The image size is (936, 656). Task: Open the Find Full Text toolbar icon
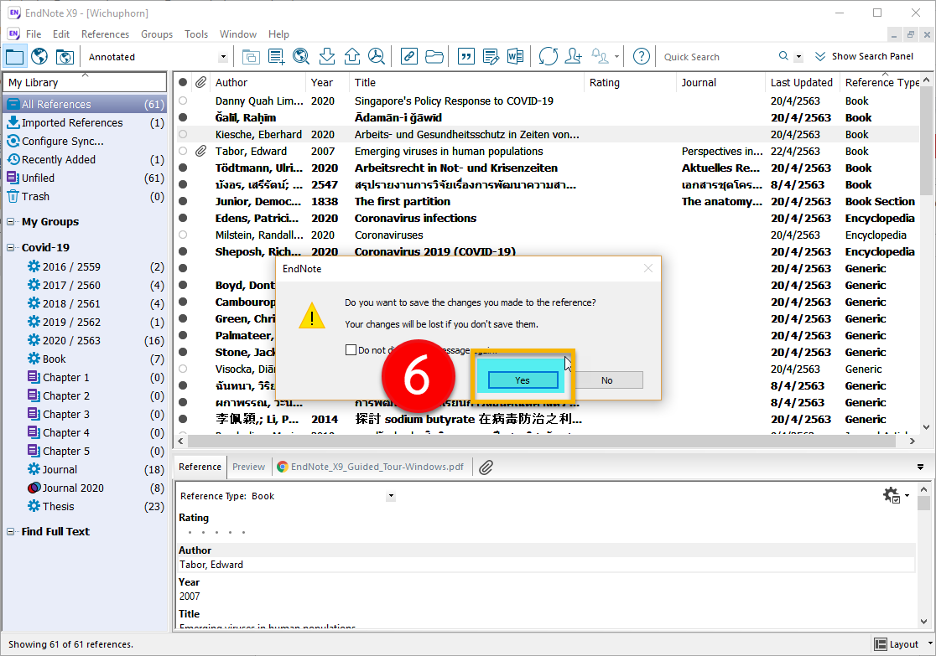[x=376, y=57]
